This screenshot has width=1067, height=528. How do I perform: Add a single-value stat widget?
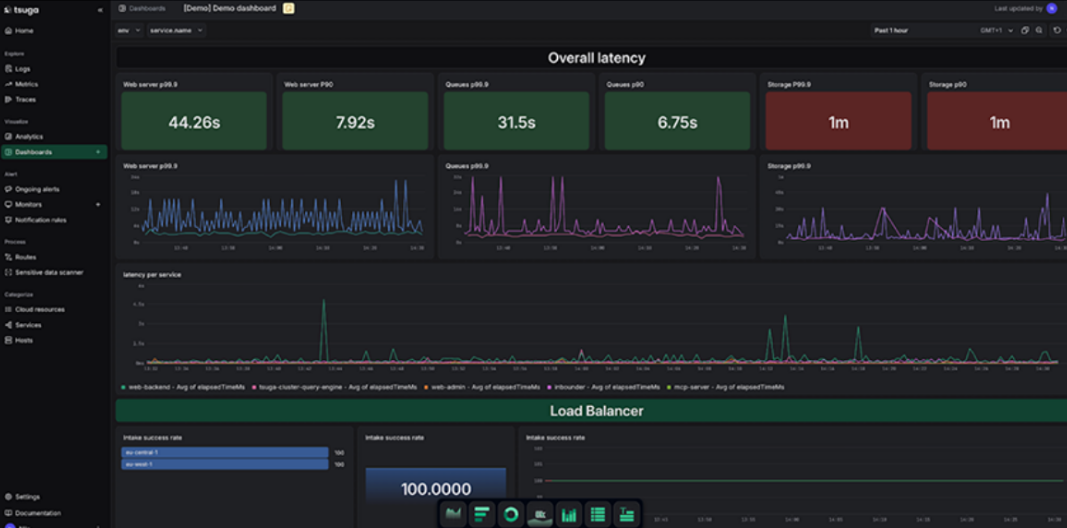click(540, 514)
